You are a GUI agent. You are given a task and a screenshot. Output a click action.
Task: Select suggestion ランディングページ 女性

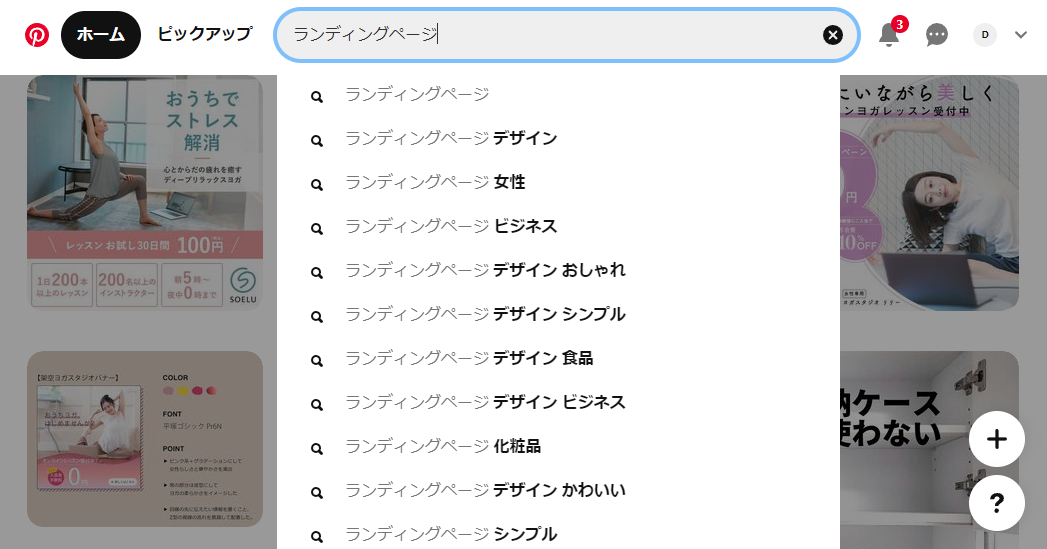[x=558, y=182]
